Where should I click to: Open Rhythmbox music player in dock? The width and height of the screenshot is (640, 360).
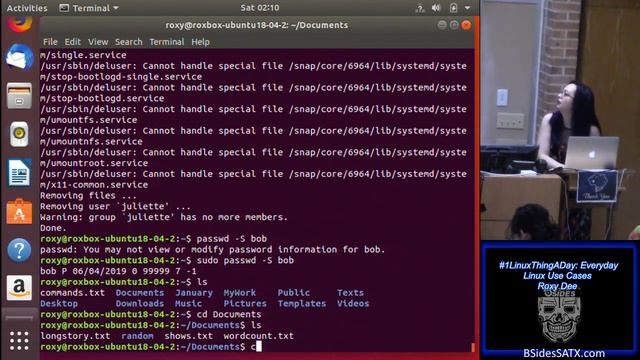19,134
